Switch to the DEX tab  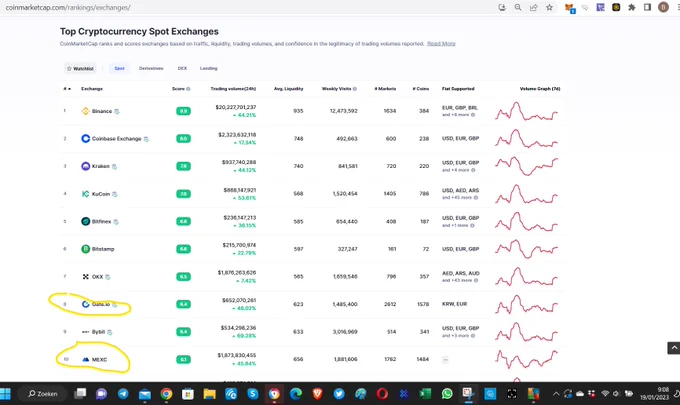(182, 69)
